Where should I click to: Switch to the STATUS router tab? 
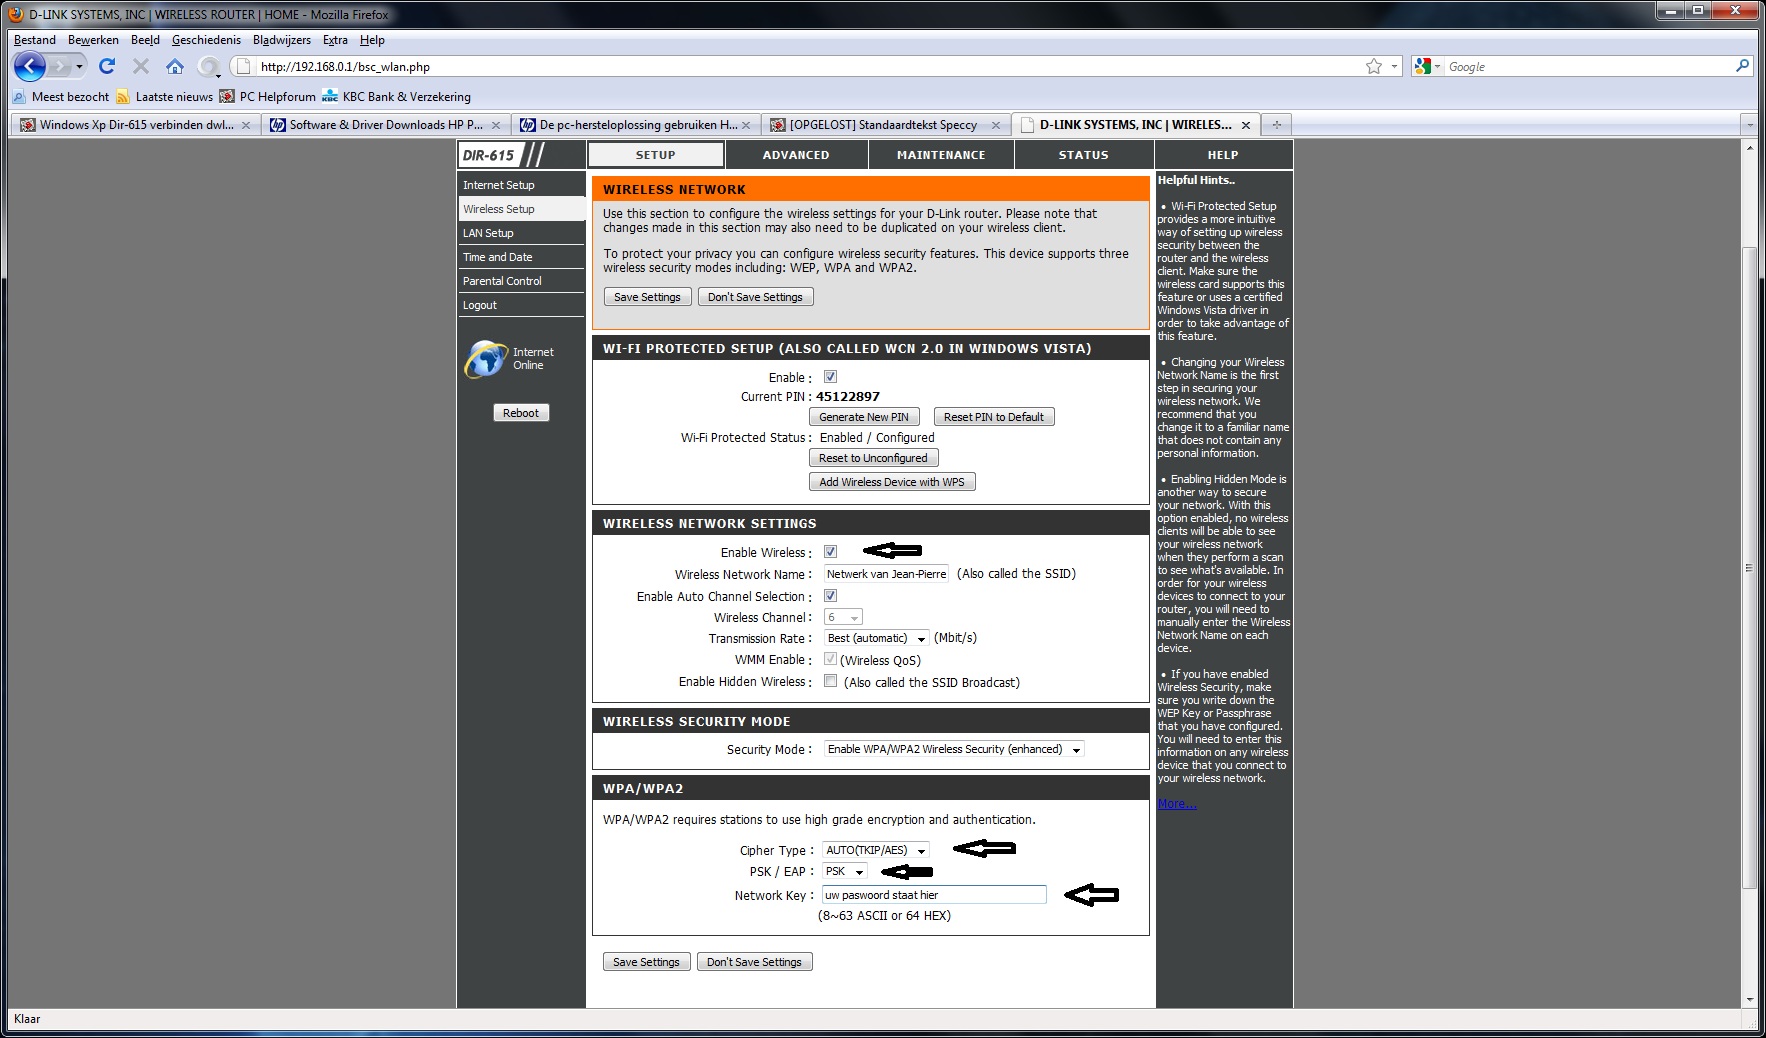(x=1084, y=155)
